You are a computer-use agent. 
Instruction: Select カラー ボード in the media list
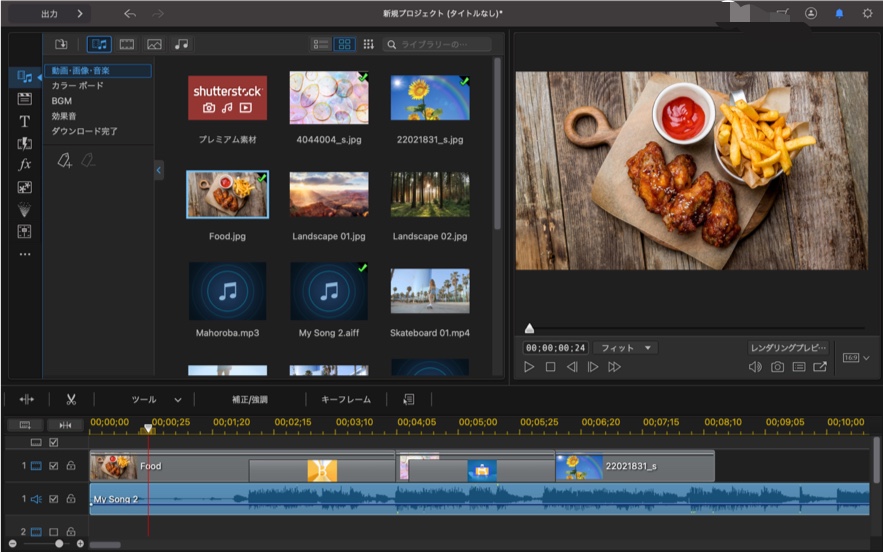(77, 86)
